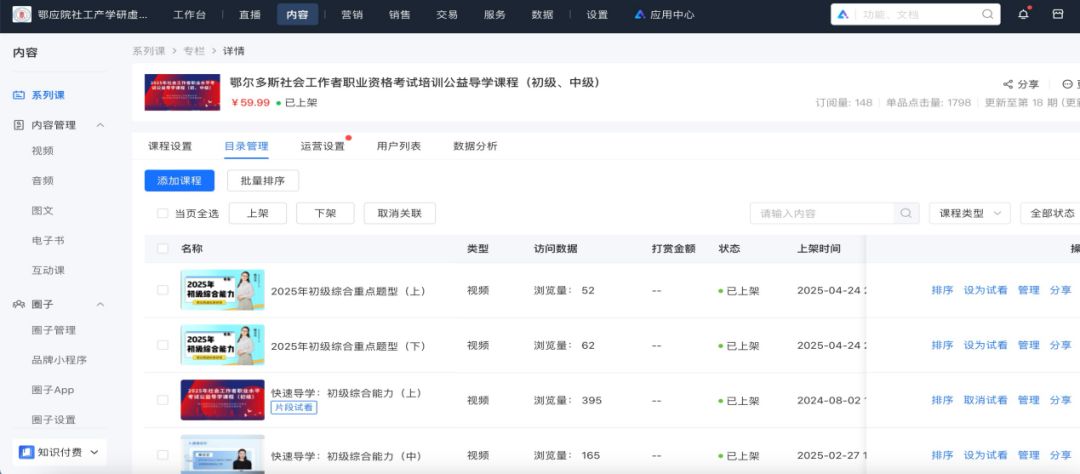Click the 系列课 sidebar icon
1080x474 pixels.
[19, 95]
